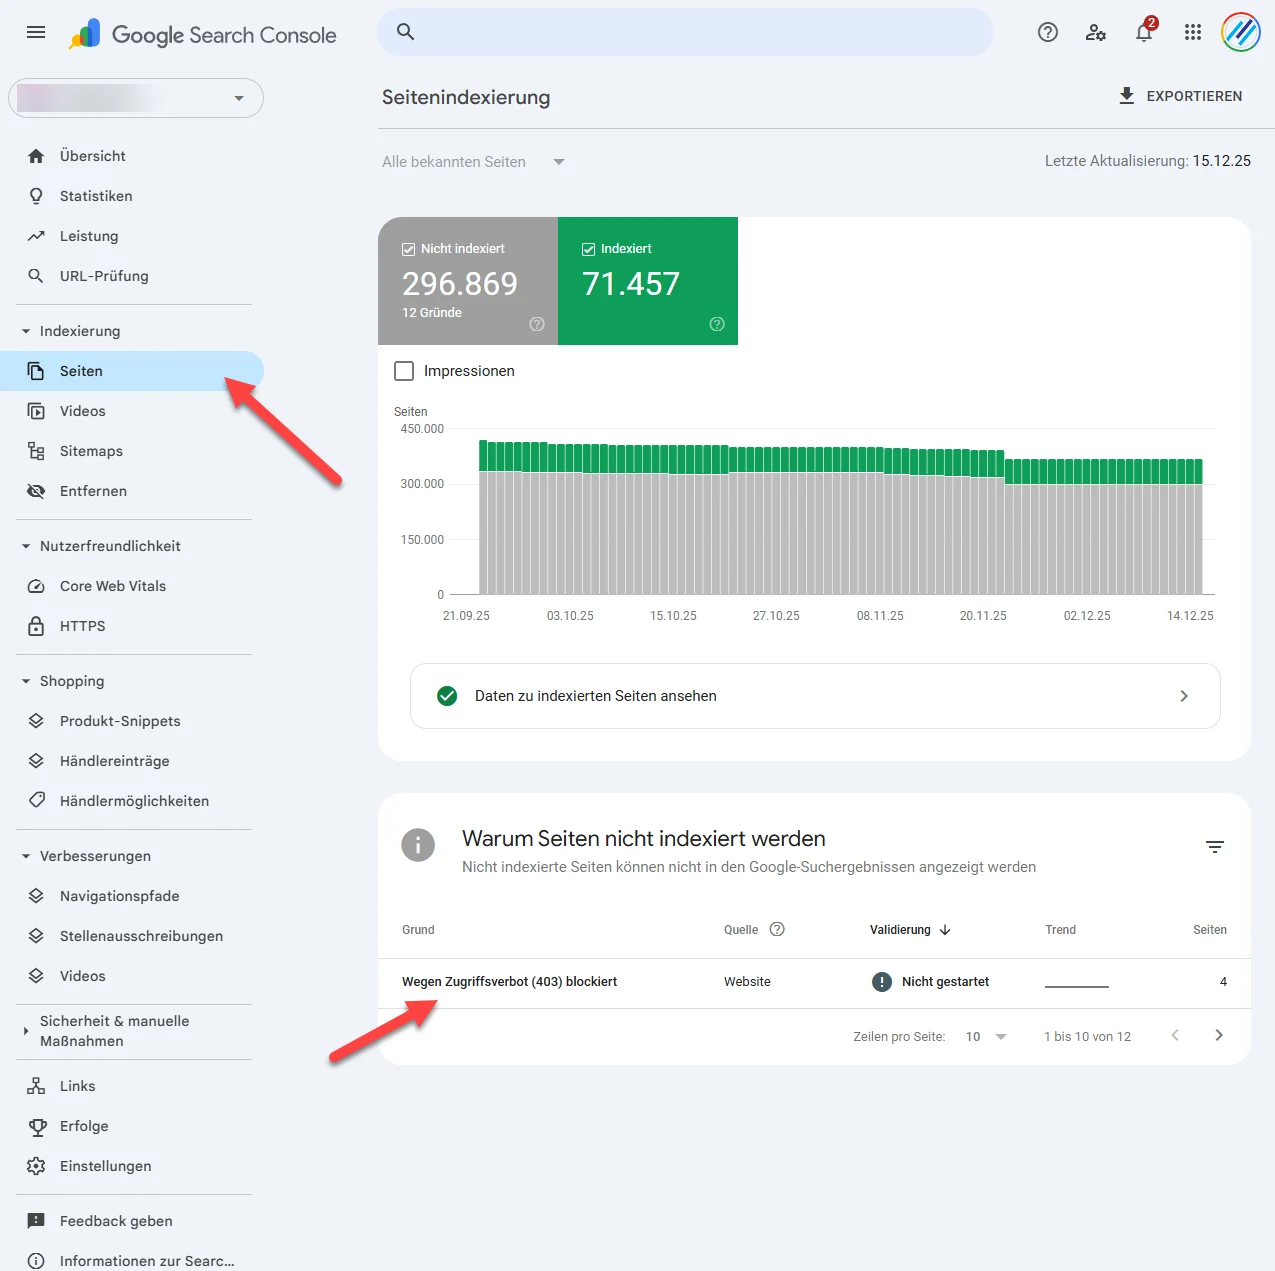Open the Zeilen pro Seite dropdown
1275x1271 pixels.
tap(986, 1036)
